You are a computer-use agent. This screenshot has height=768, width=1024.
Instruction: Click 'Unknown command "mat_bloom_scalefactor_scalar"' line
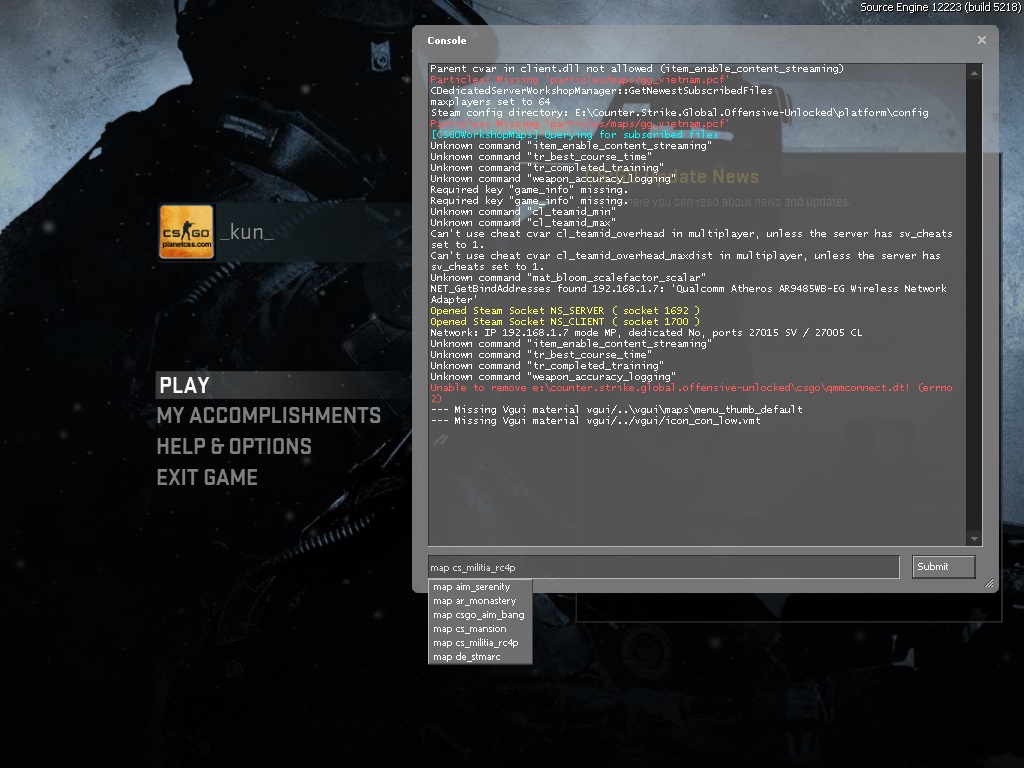568,278
